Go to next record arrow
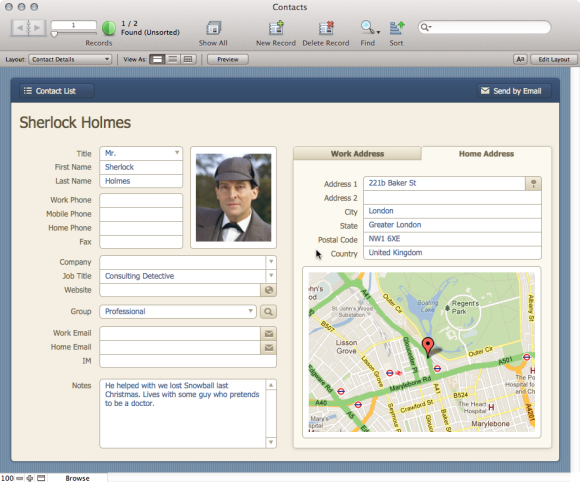The width and height of the screenshot is (580, 482). point(37,27)
